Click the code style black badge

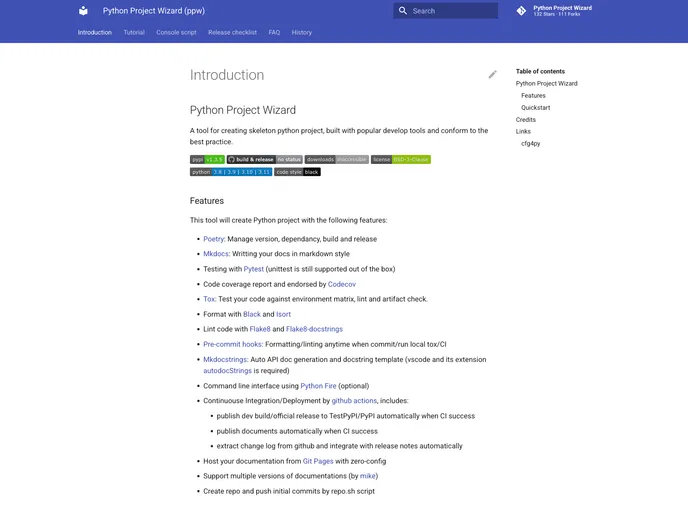297,172
